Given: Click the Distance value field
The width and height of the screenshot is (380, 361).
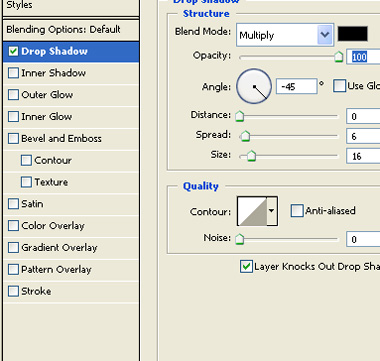Looking at the screenshot, I should click(x=363, y=116).
